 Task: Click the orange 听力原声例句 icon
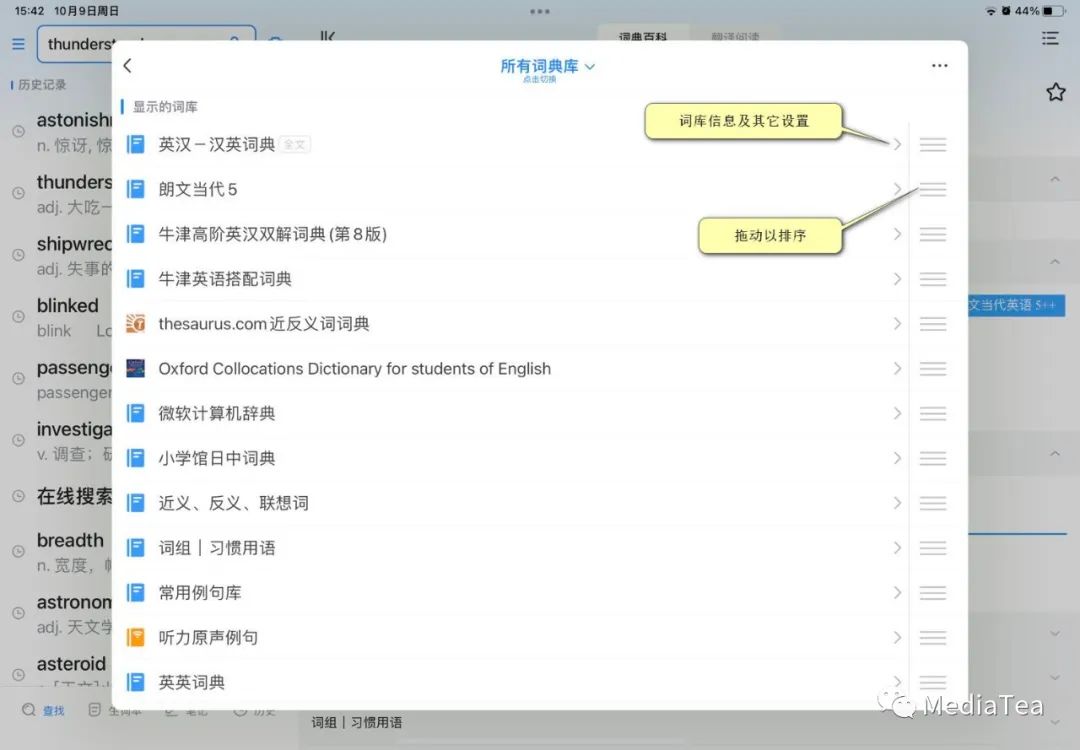tap(136, 637)
